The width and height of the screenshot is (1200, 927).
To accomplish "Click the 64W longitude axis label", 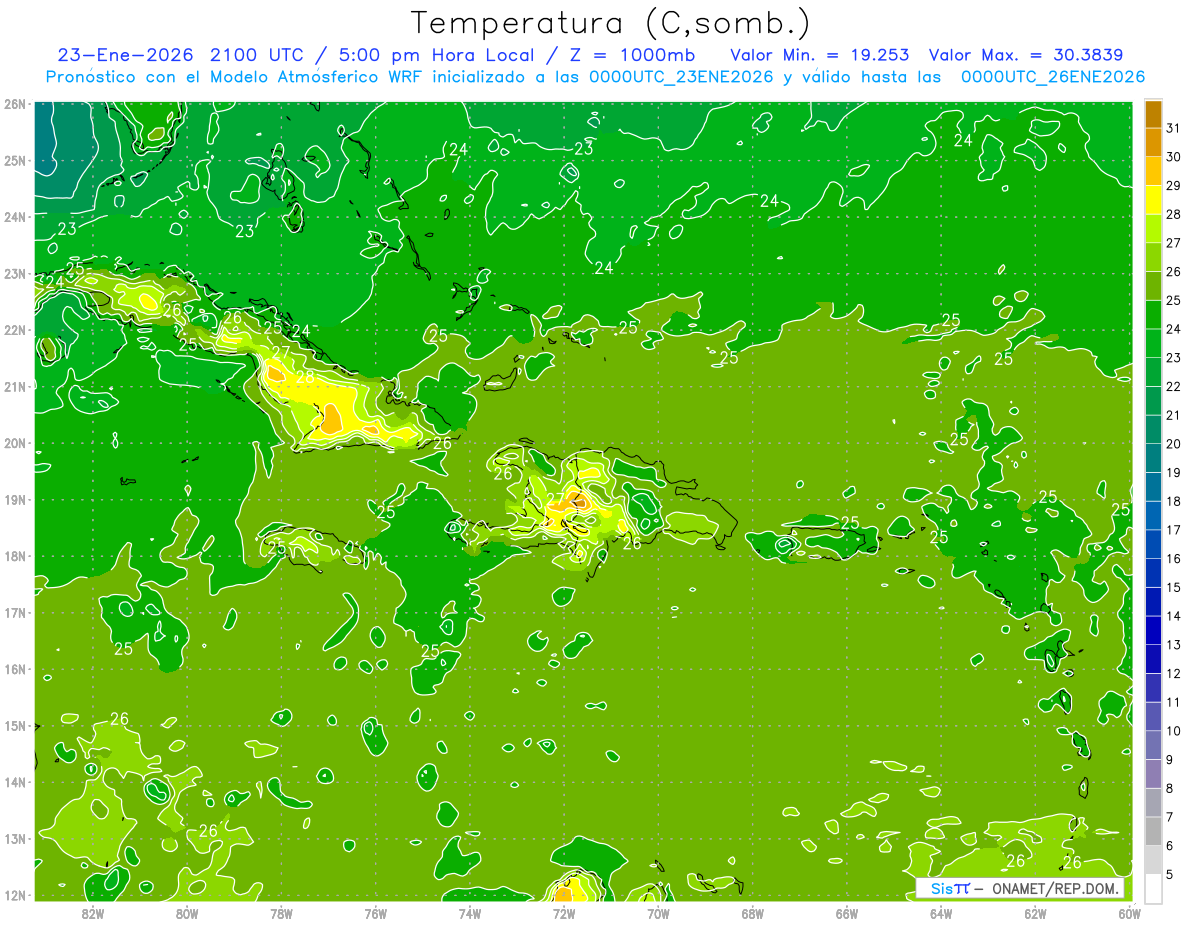I will click(x=941, y=914).
